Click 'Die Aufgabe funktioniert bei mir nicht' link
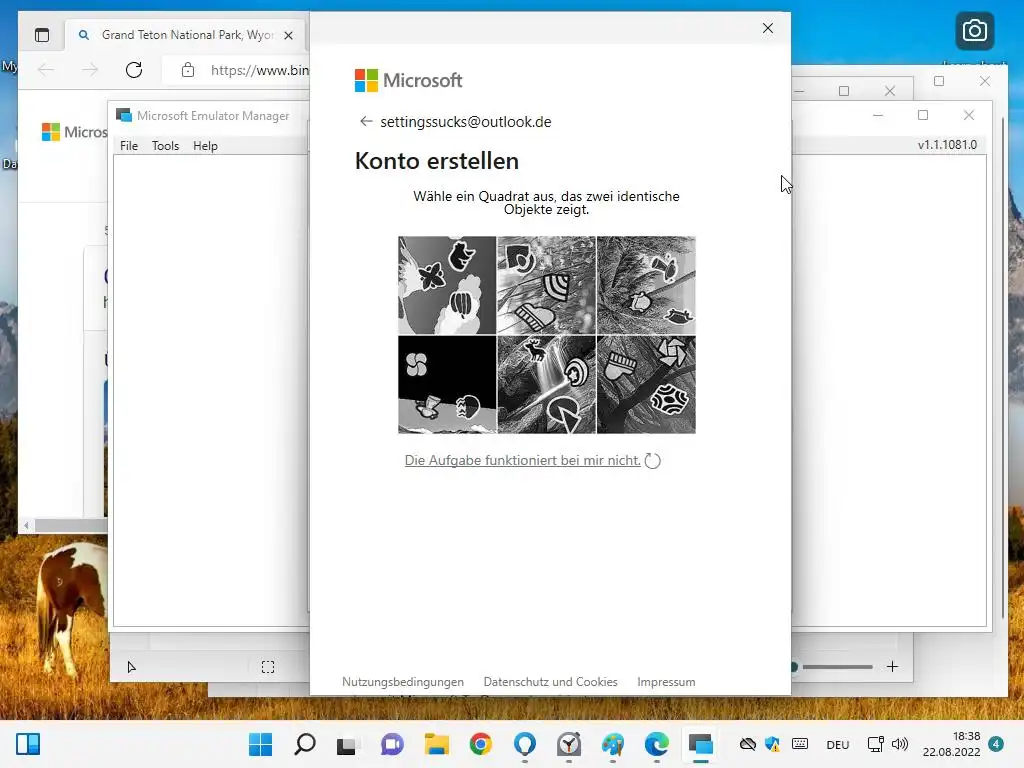This screenshot has height=768, width=1024. 522,460
